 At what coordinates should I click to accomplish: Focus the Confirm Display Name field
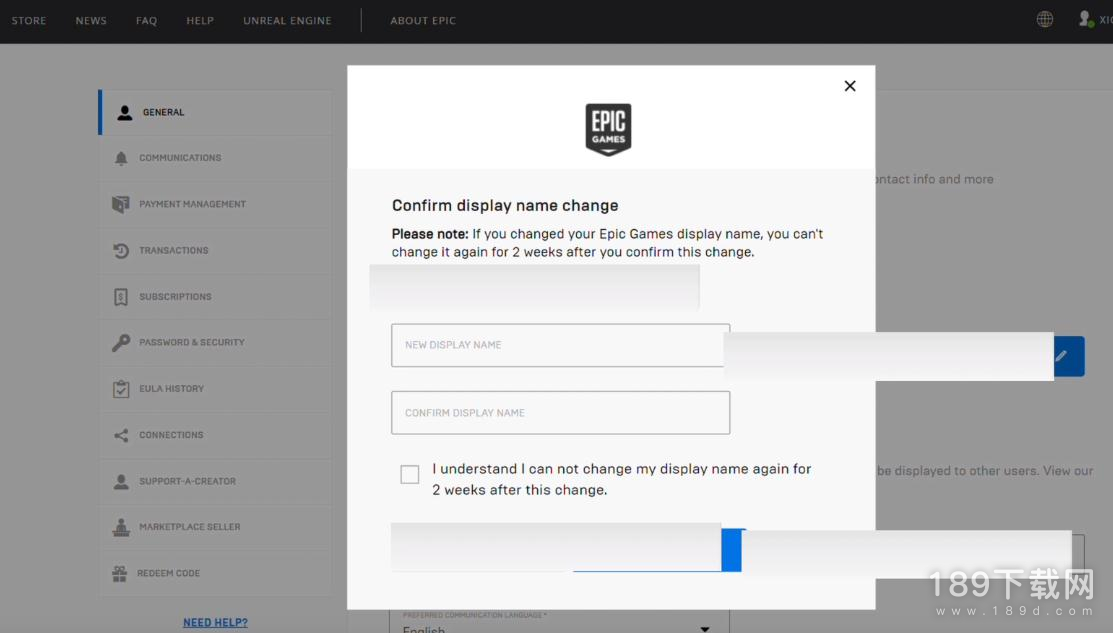[x=560, y=412]
